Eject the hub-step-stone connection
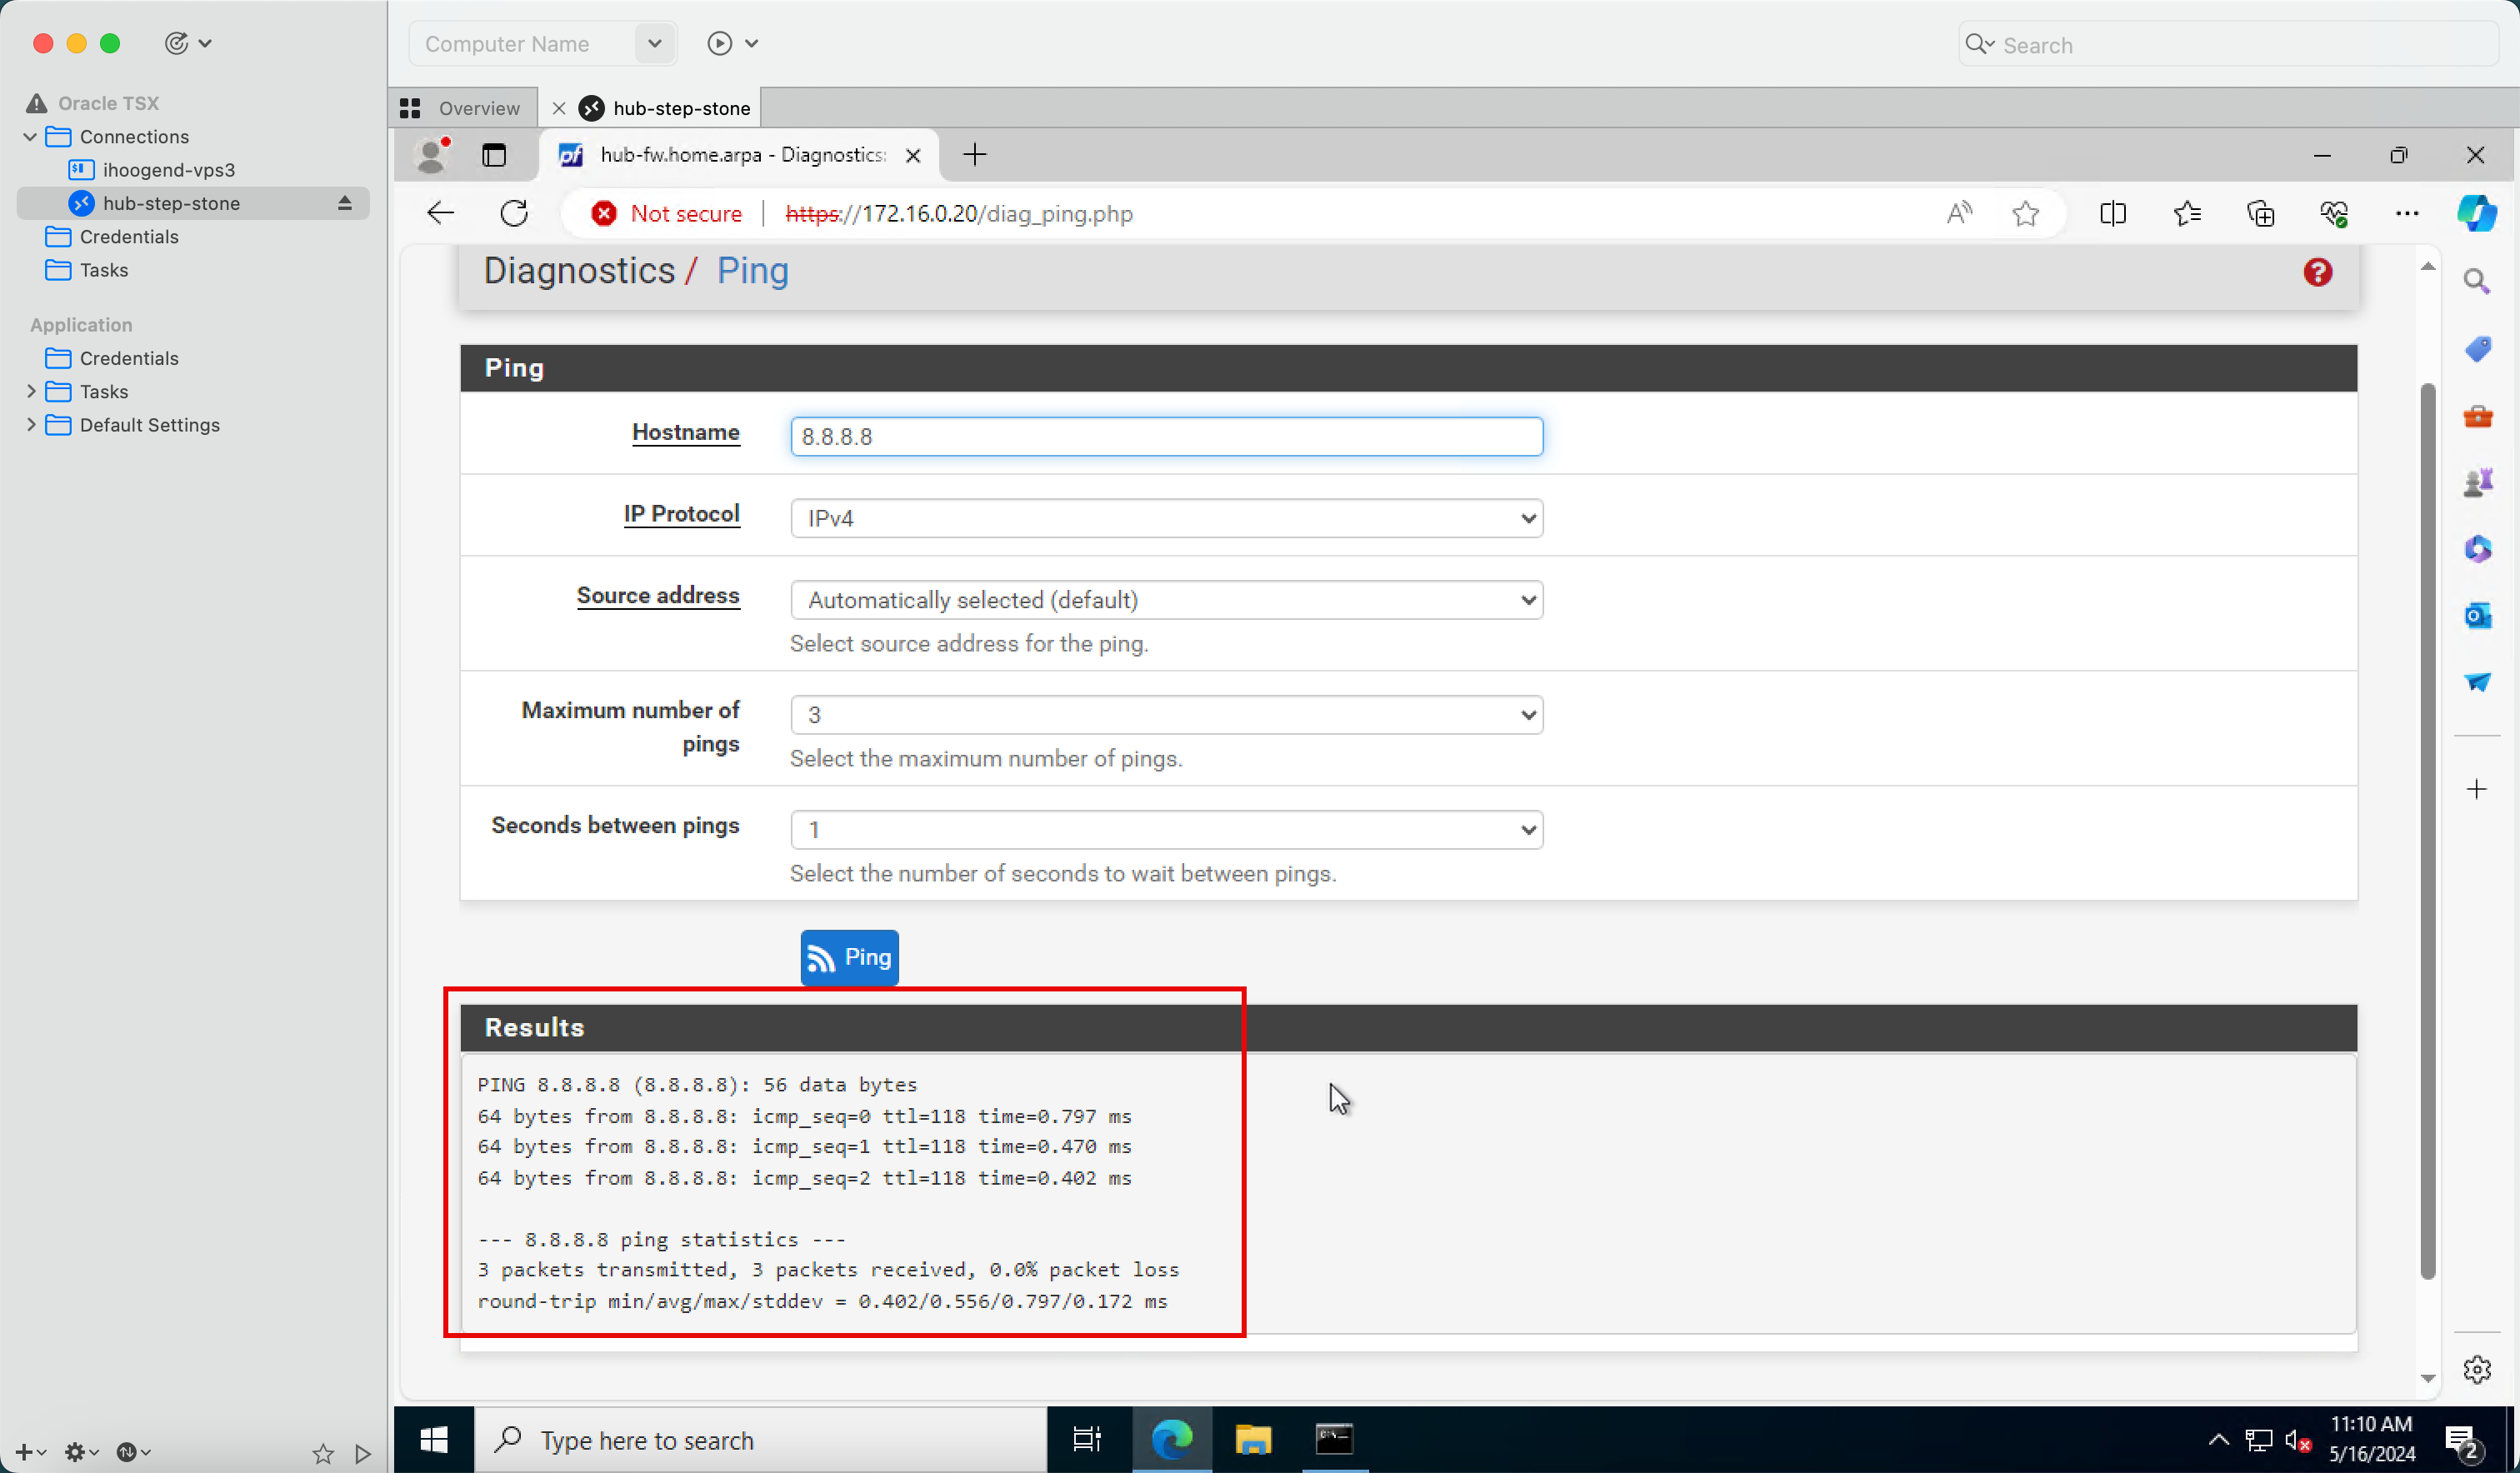 344,203
